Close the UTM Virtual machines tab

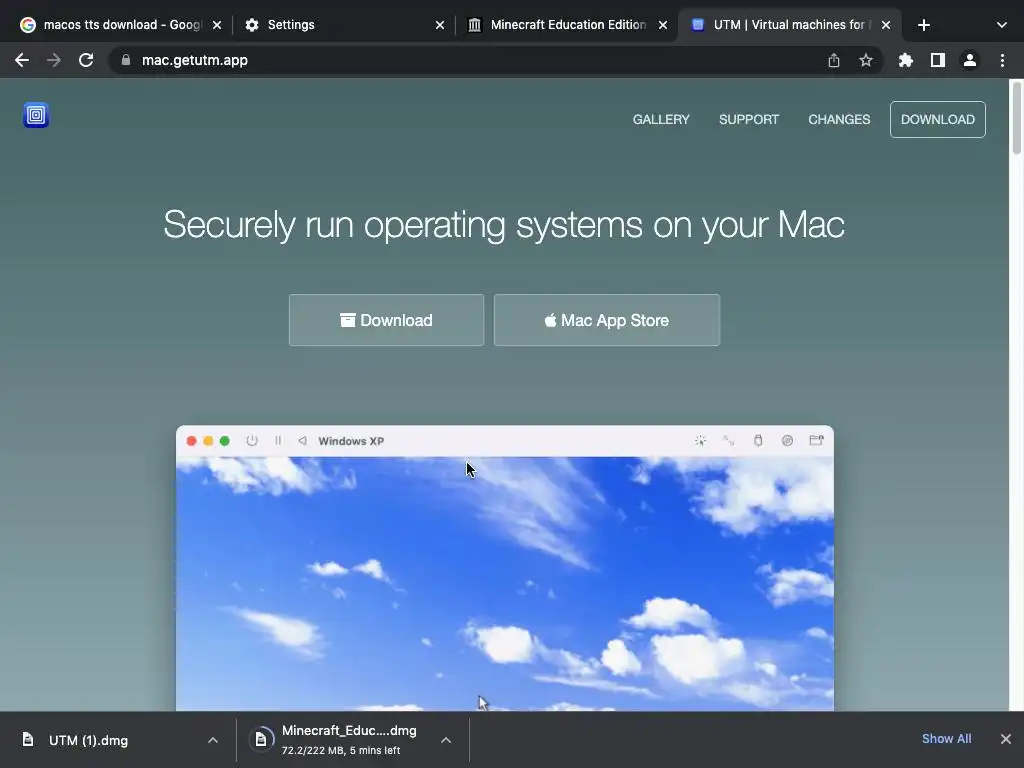[886, 25]
